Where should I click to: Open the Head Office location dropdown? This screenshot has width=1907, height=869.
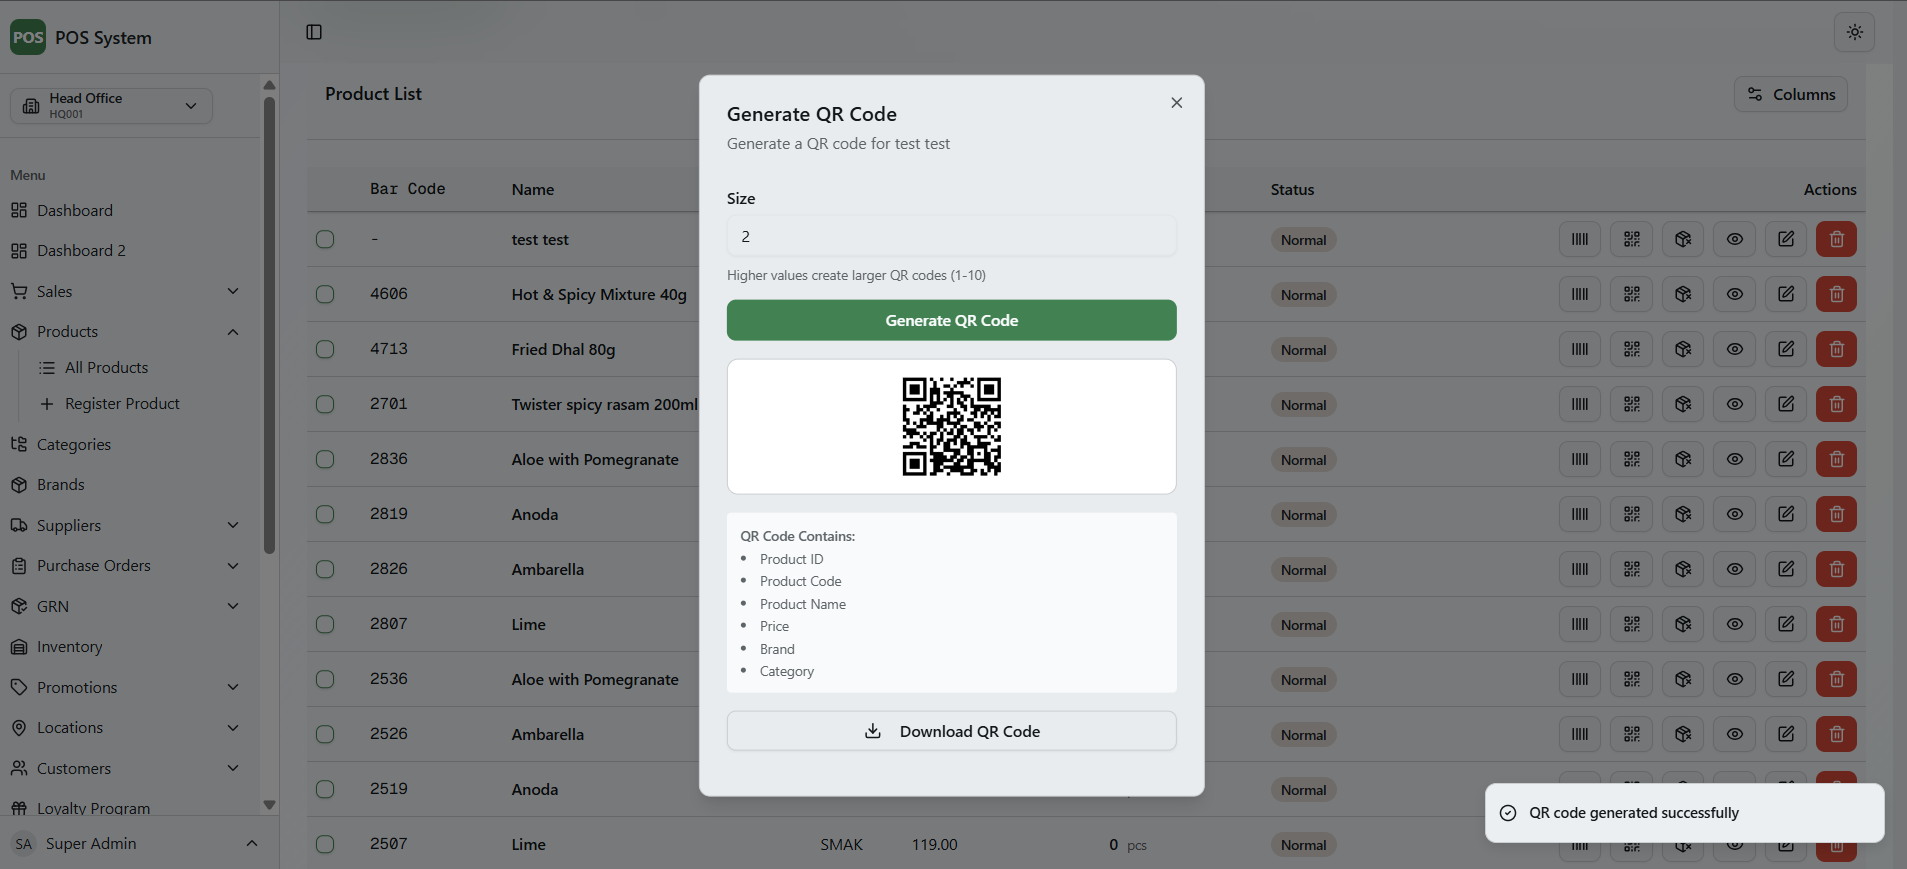[111, 105]
